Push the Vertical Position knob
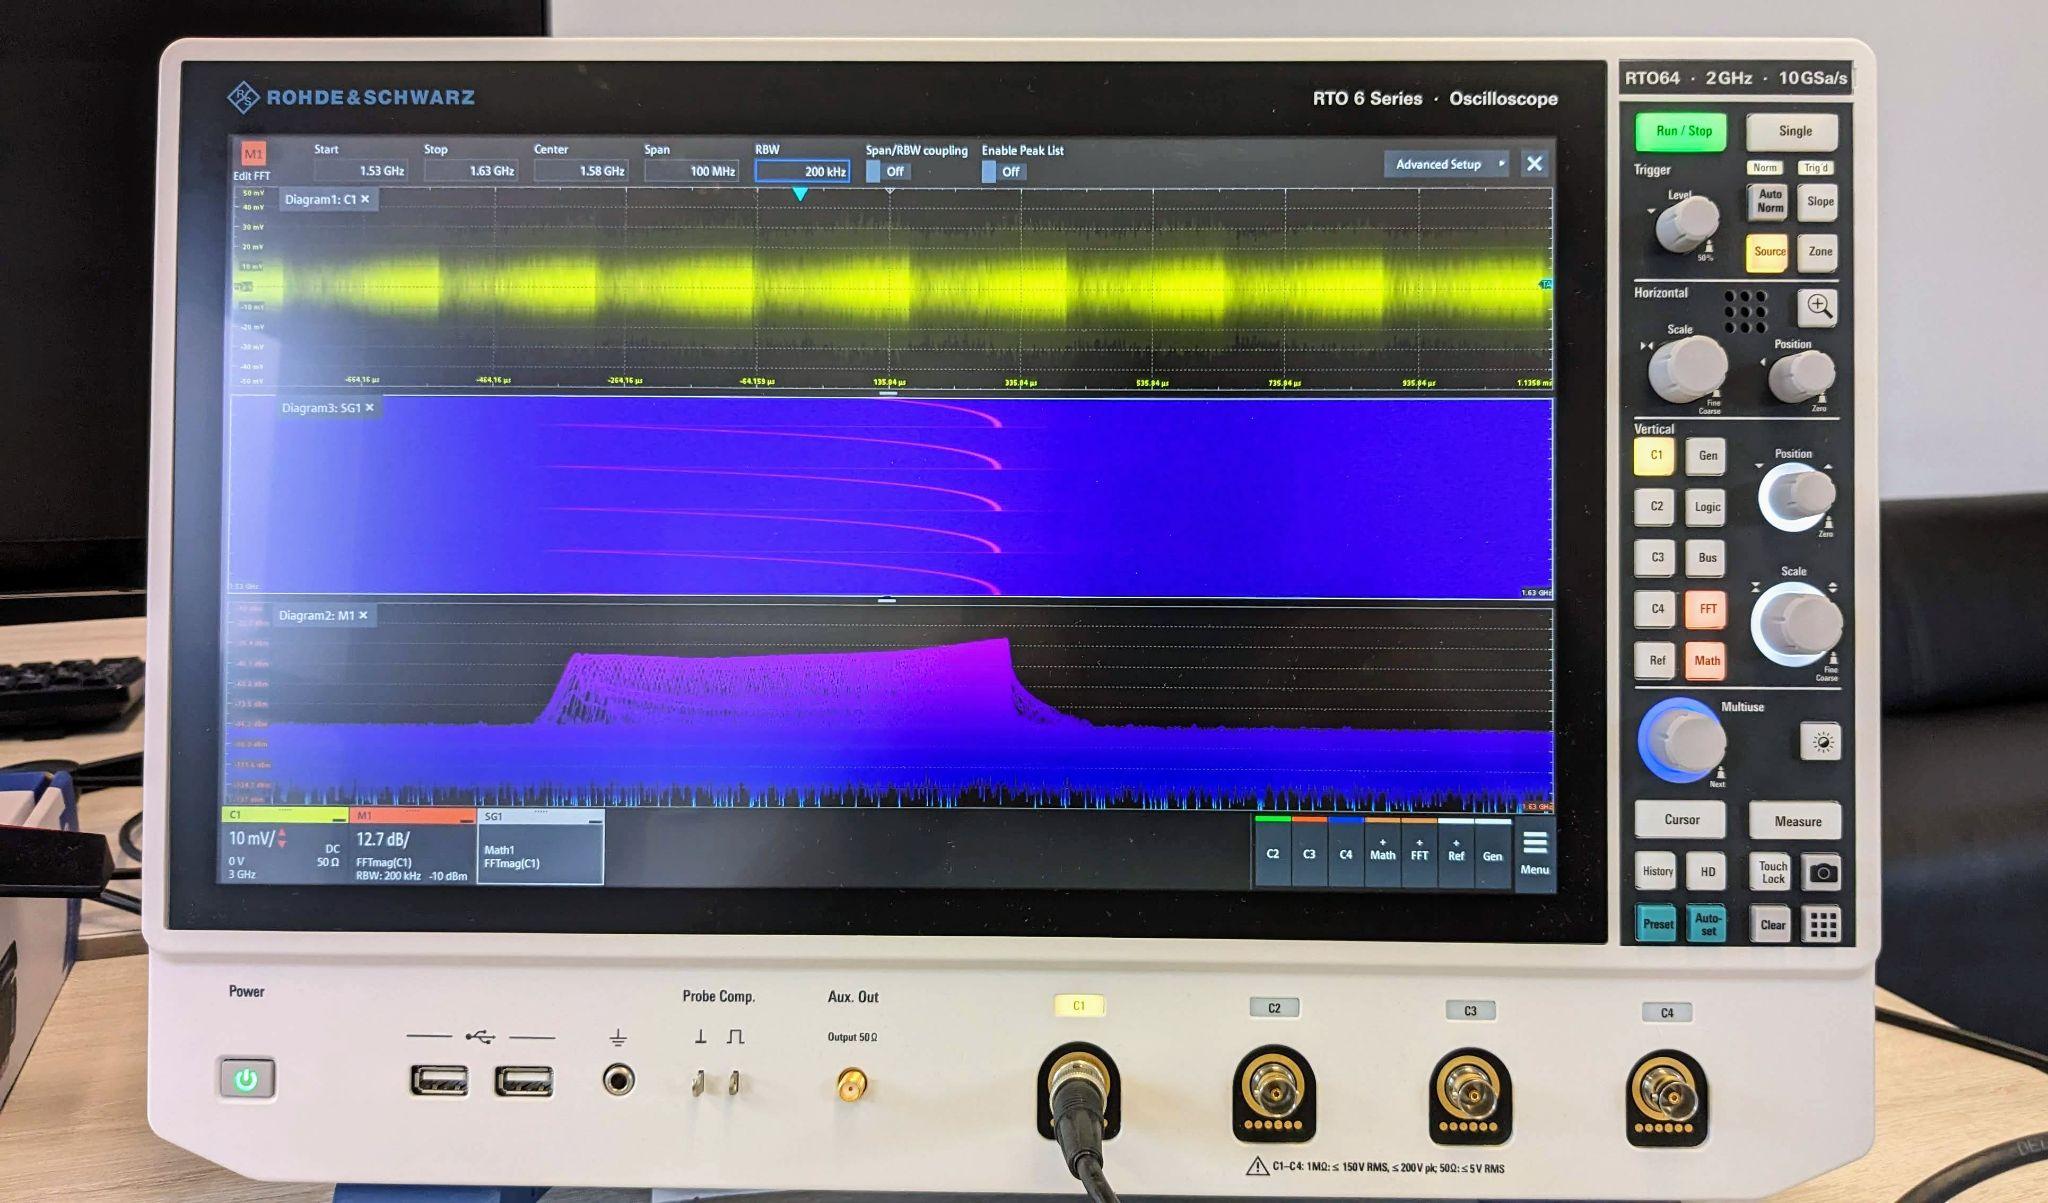2048x1203 pixels. point(1799,495)
